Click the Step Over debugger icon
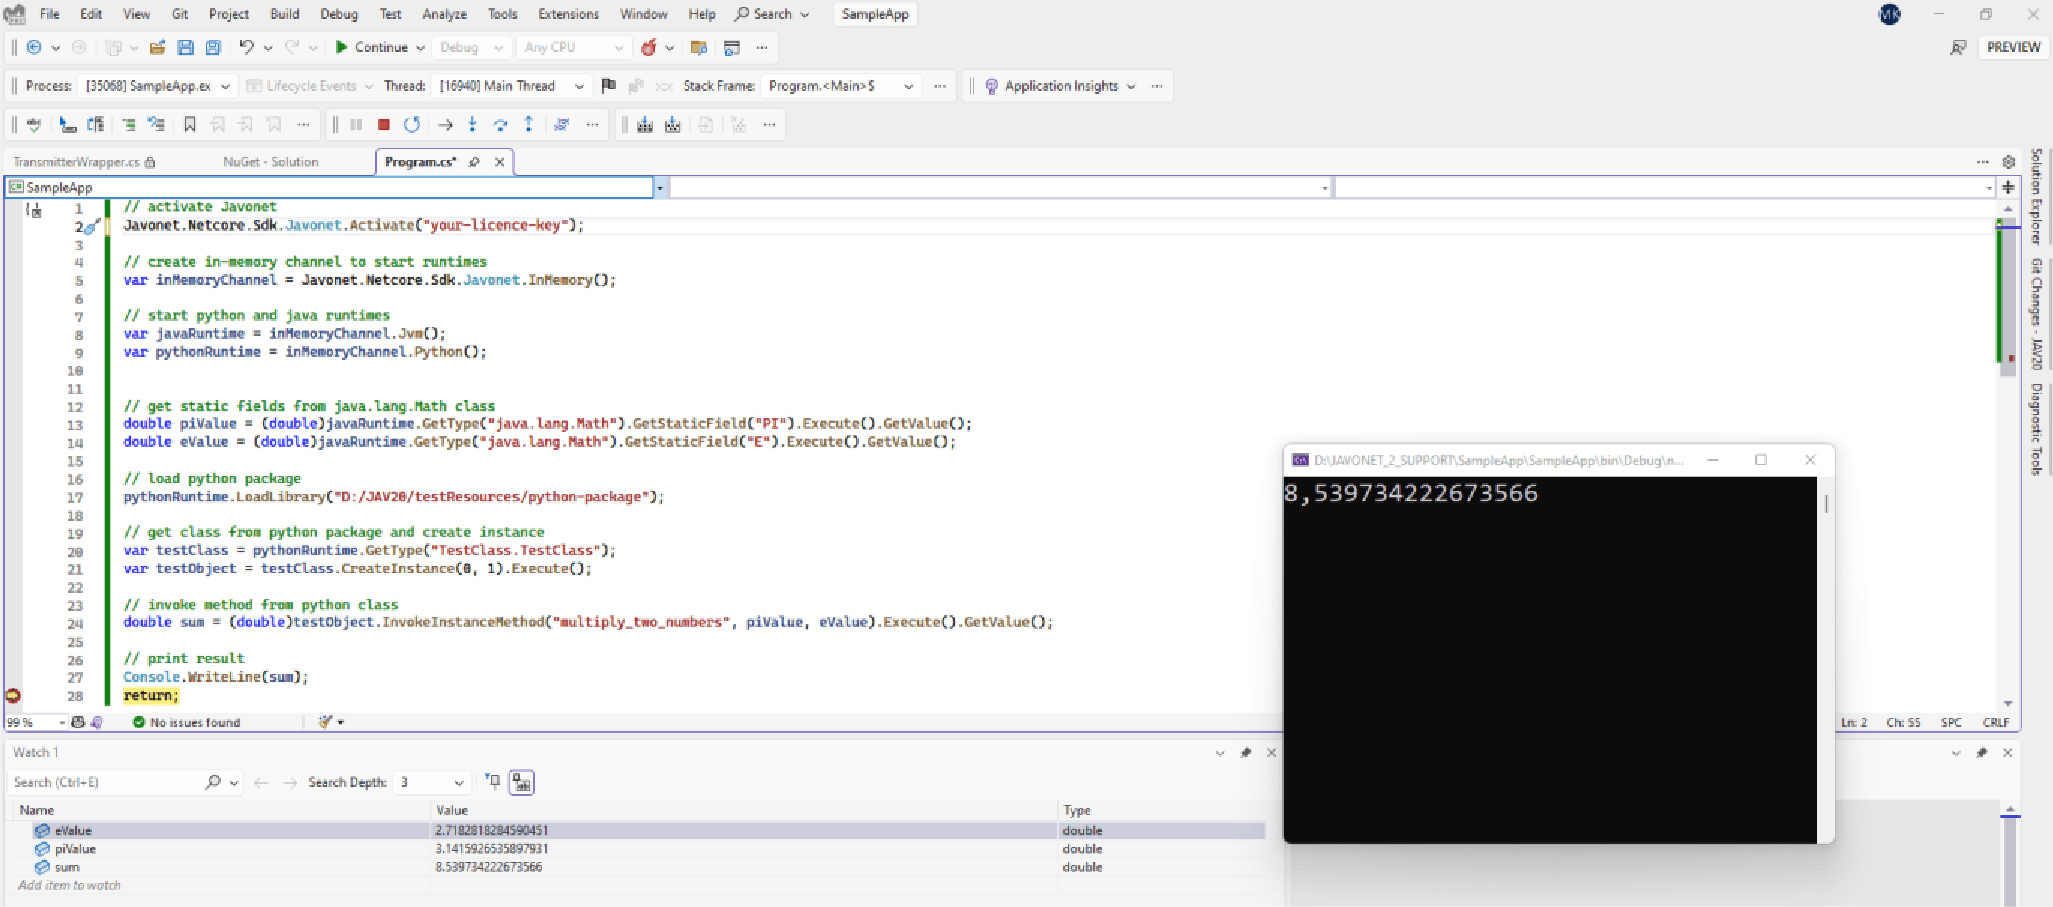This screenshot has width=2053, height=907. [x=500, y=124]
